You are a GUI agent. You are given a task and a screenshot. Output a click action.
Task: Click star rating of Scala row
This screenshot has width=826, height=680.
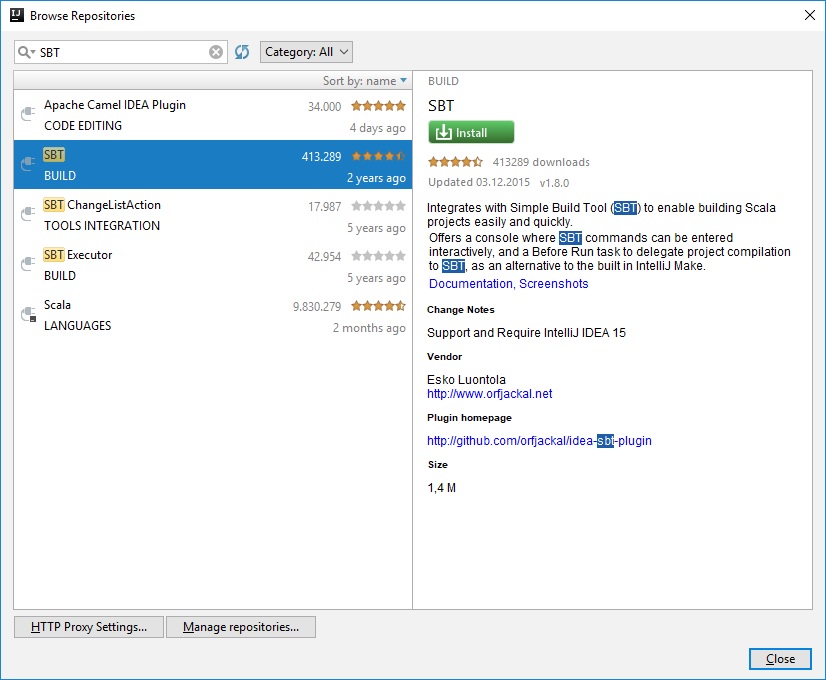[x=378, y=305]
